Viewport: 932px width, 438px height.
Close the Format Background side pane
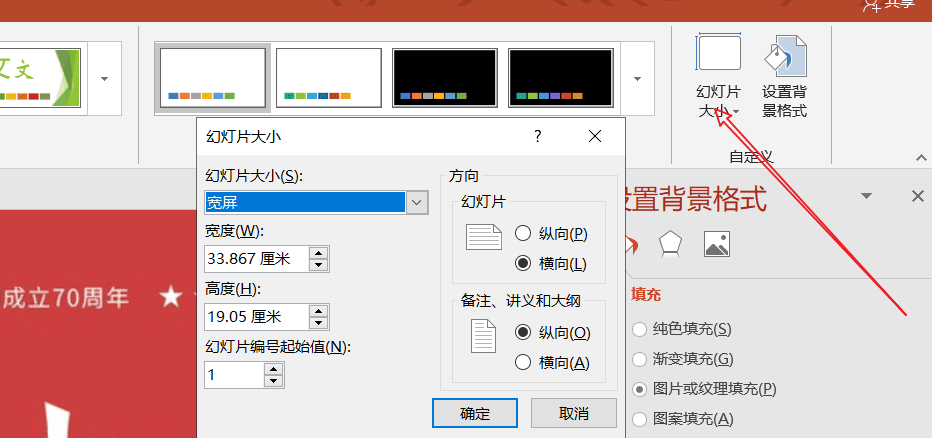(917, 197)
